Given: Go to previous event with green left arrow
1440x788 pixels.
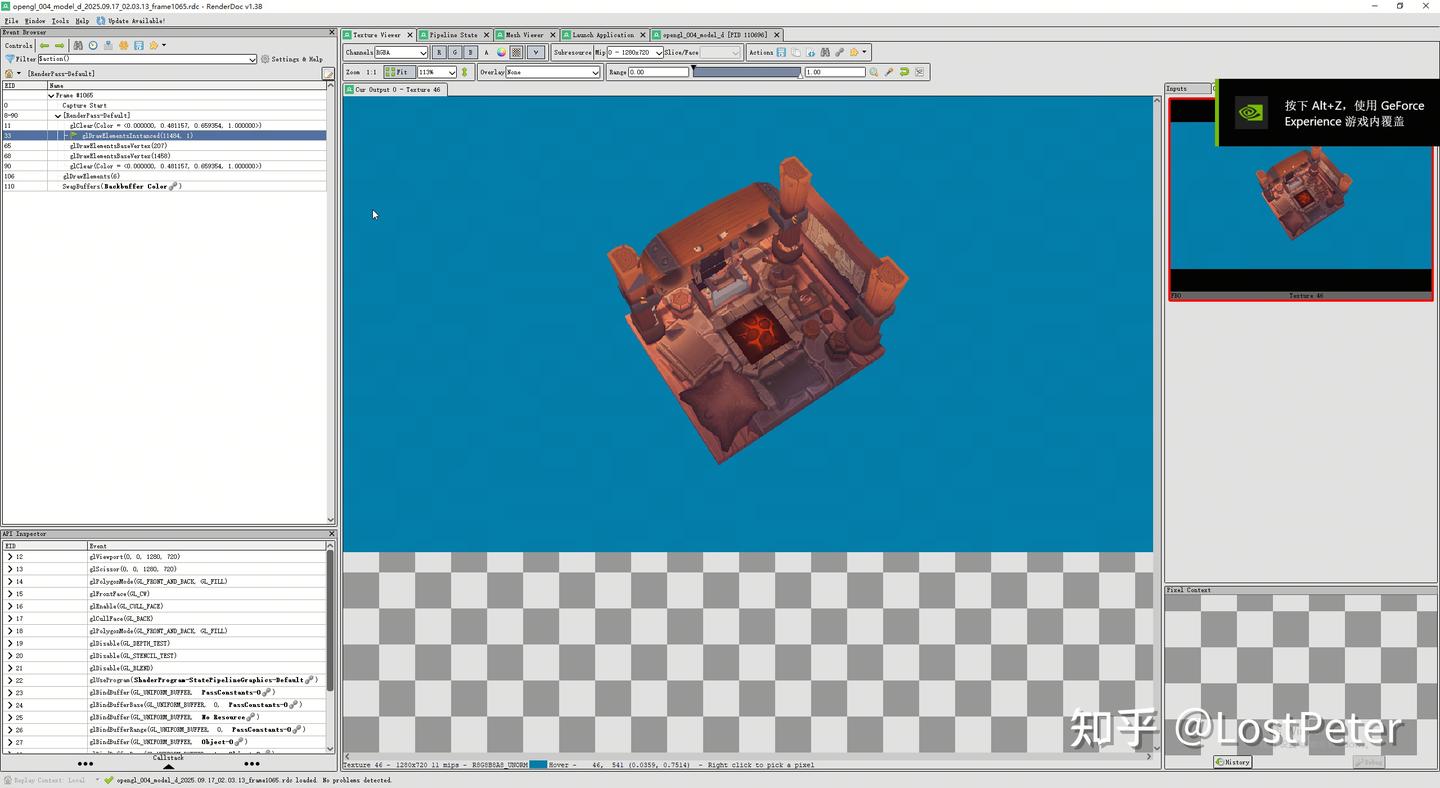Looking at the screenshot, I should click(x=44, y=45).
